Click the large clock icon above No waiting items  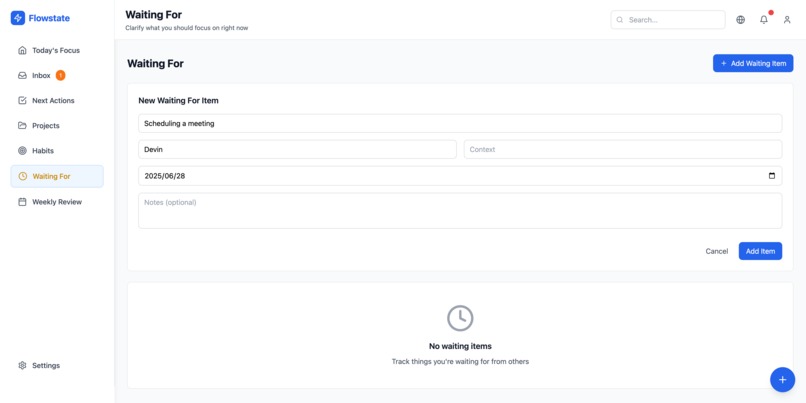pyautogui.click(x=460, y=318)
